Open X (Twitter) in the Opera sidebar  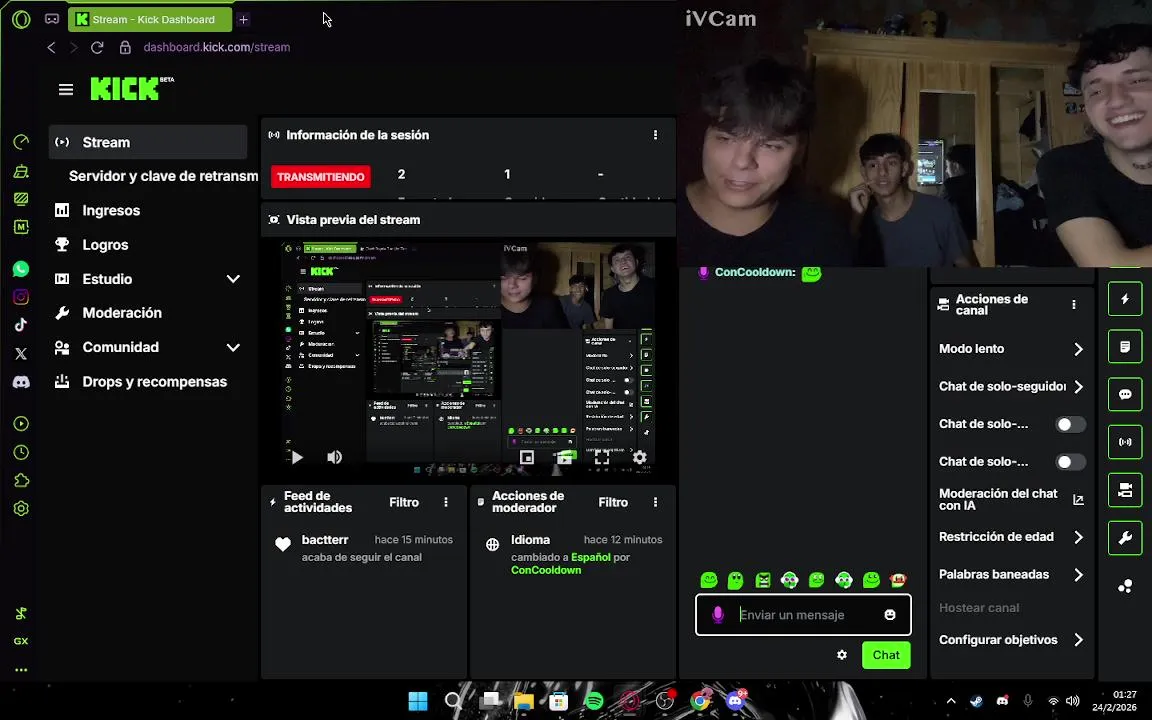(x=21, y=353)
